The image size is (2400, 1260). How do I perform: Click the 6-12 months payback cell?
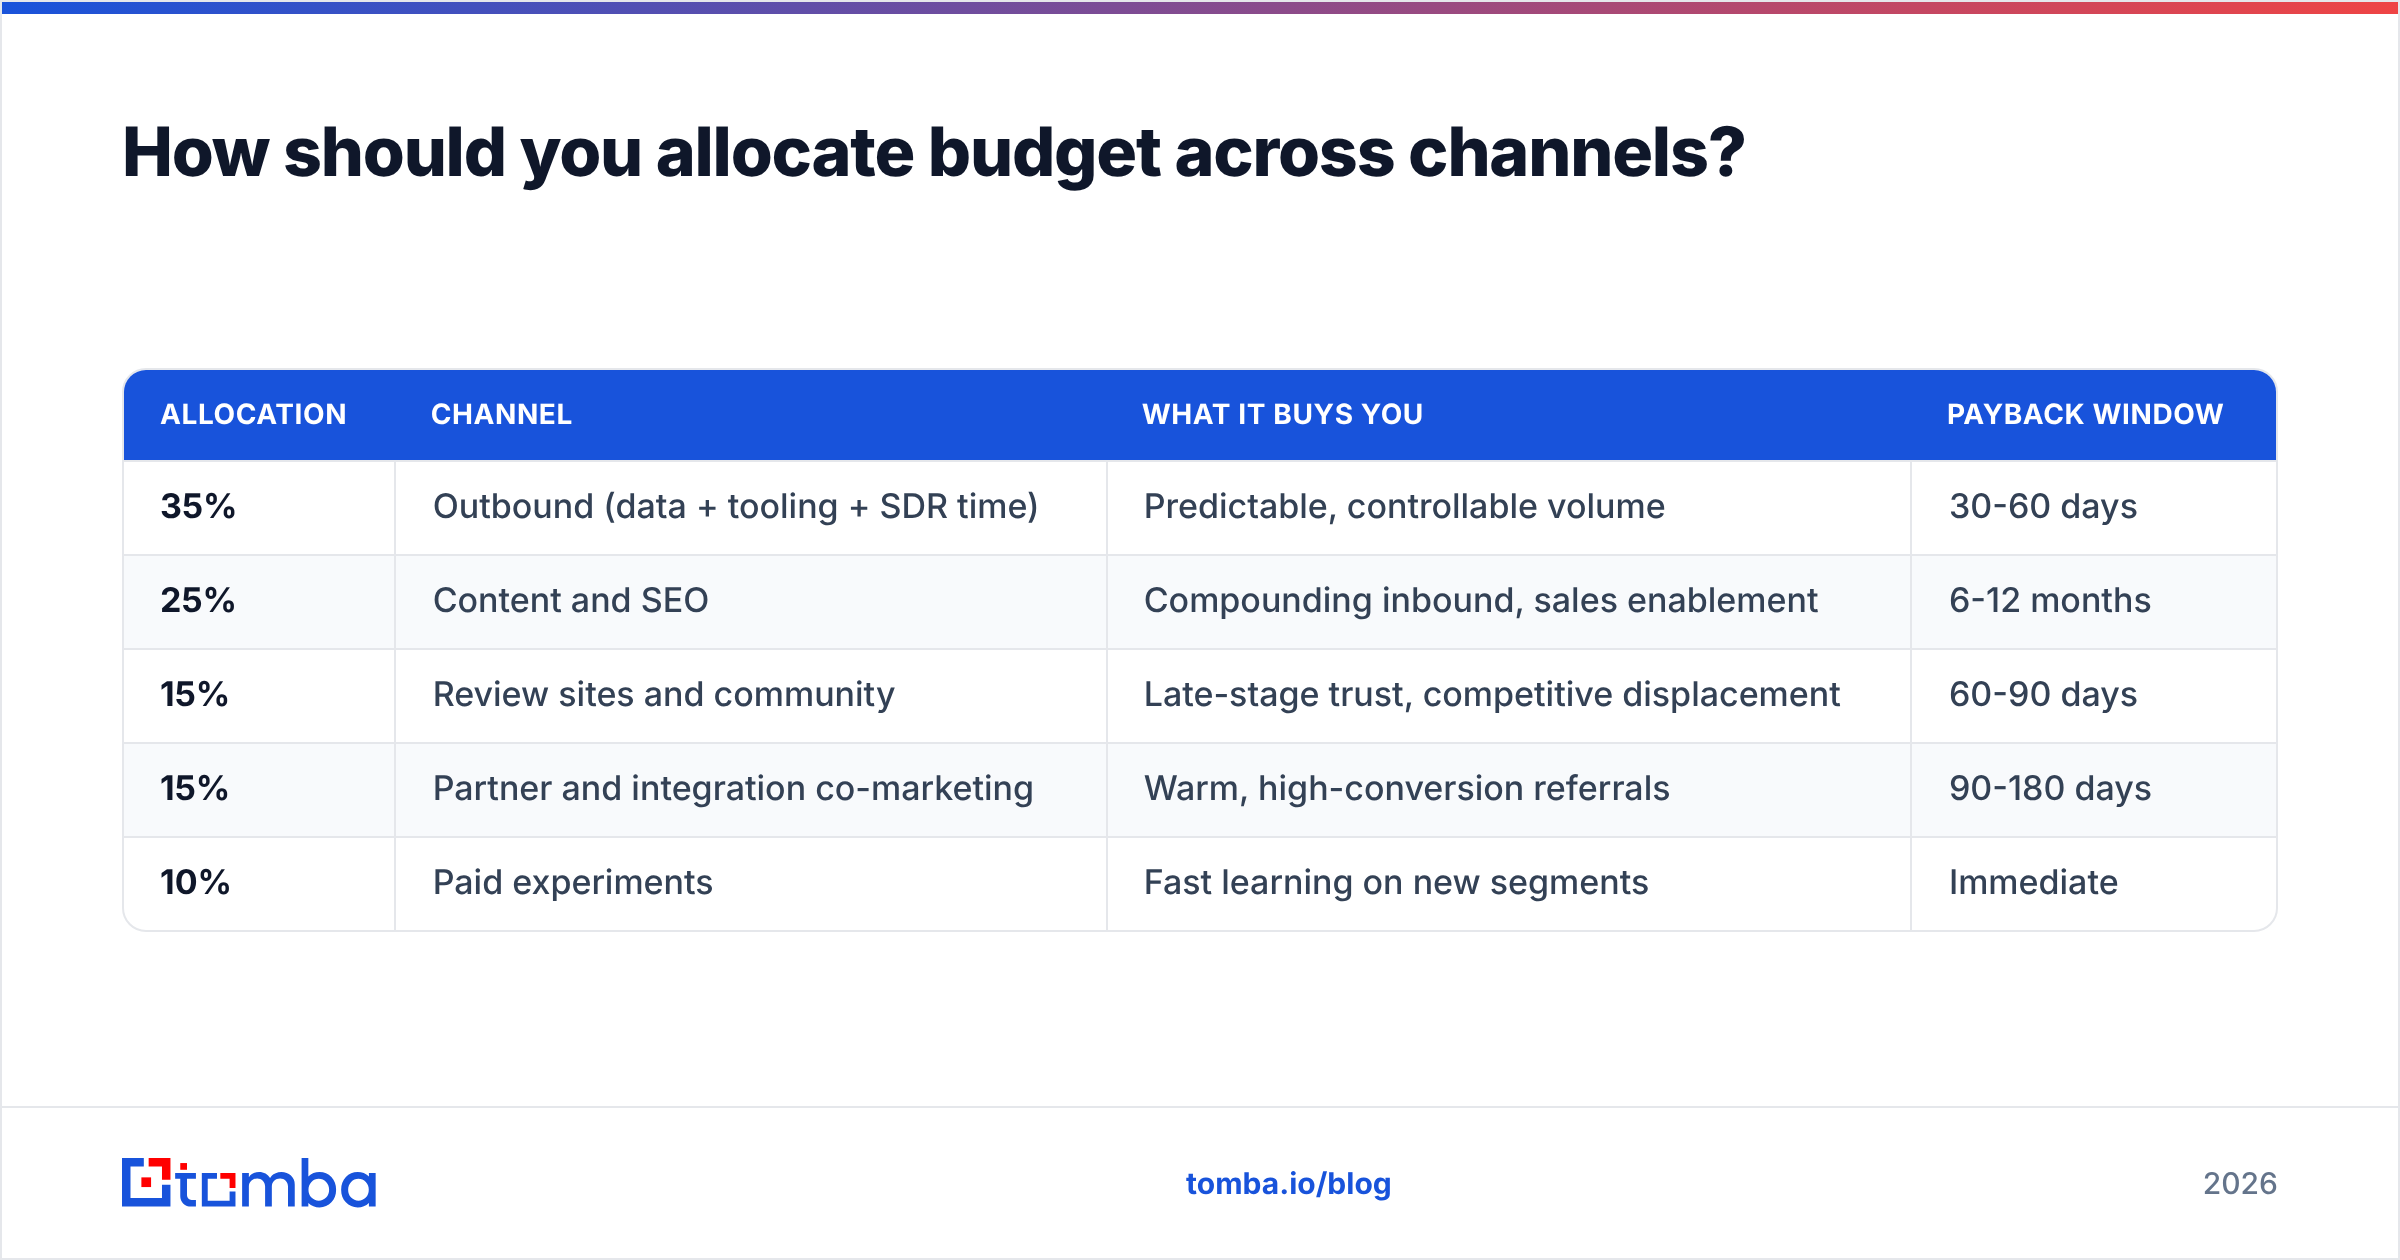tap(2093, 601)
